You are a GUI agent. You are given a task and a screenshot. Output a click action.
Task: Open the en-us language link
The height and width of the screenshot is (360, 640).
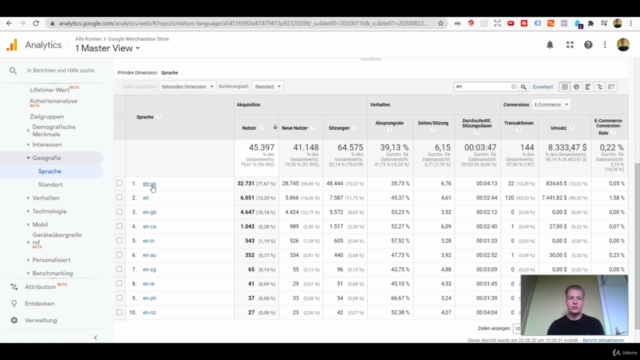pos(149,184)
